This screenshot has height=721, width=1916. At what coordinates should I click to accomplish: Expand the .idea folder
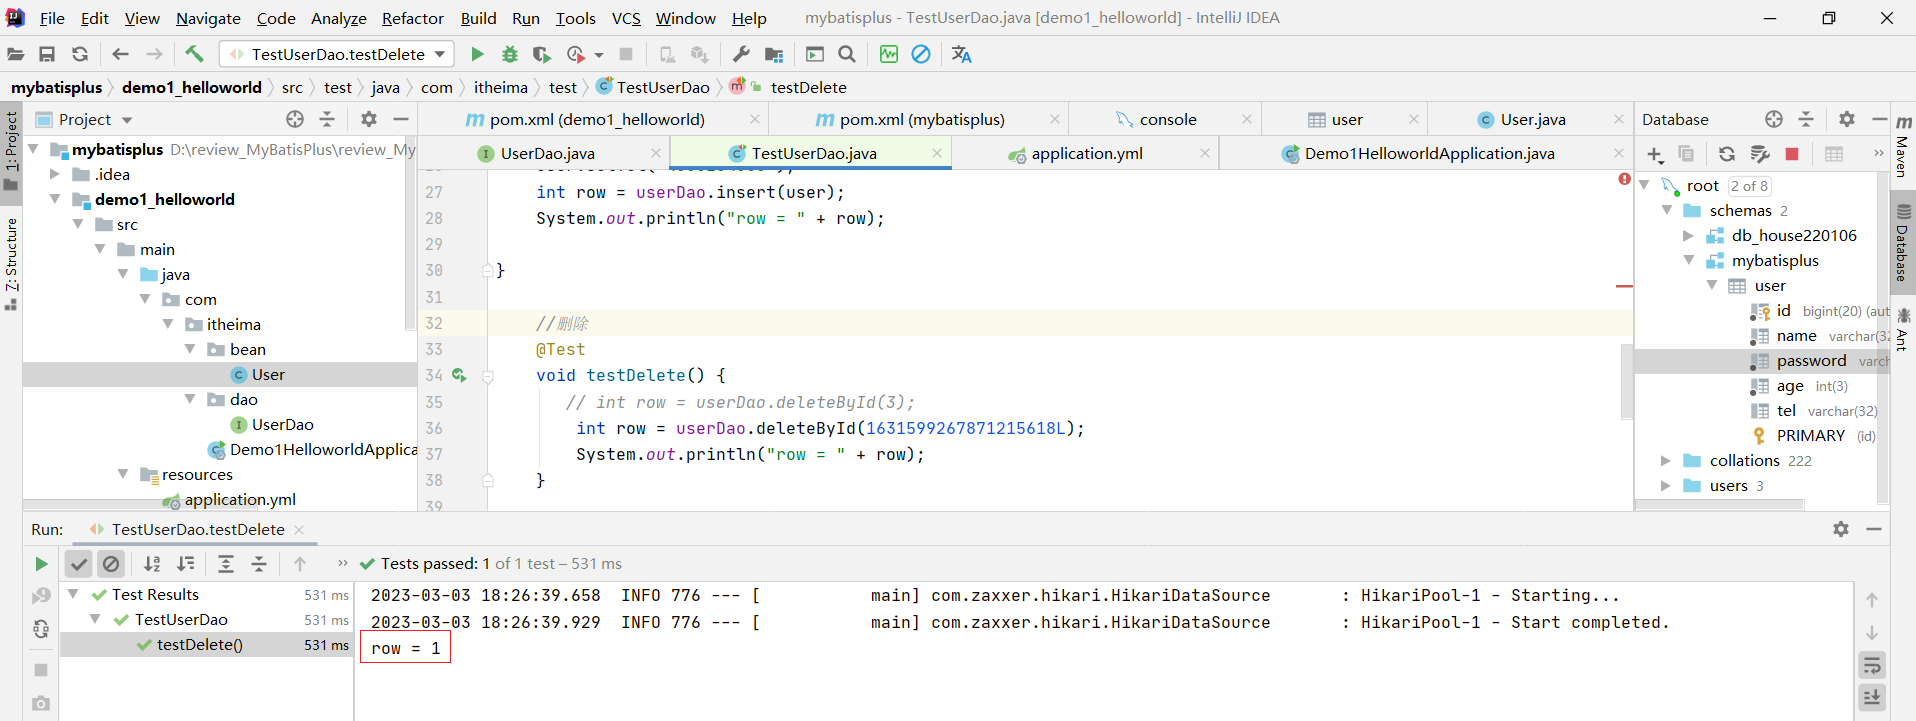click(56, 174)
